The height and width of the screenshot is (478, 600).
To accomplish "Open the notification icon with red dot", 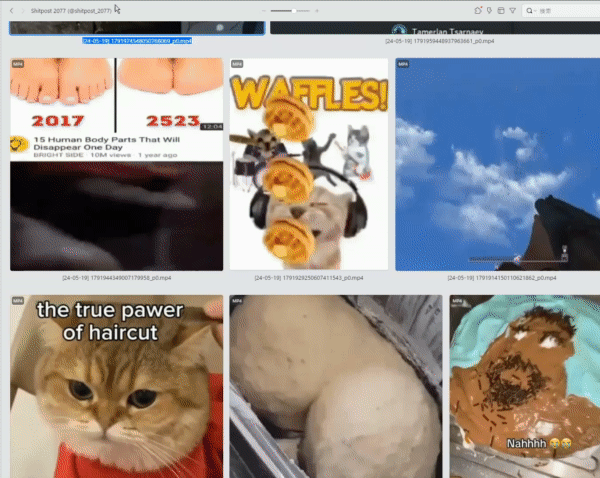I will pyautogui.click(x=478, y=11).
